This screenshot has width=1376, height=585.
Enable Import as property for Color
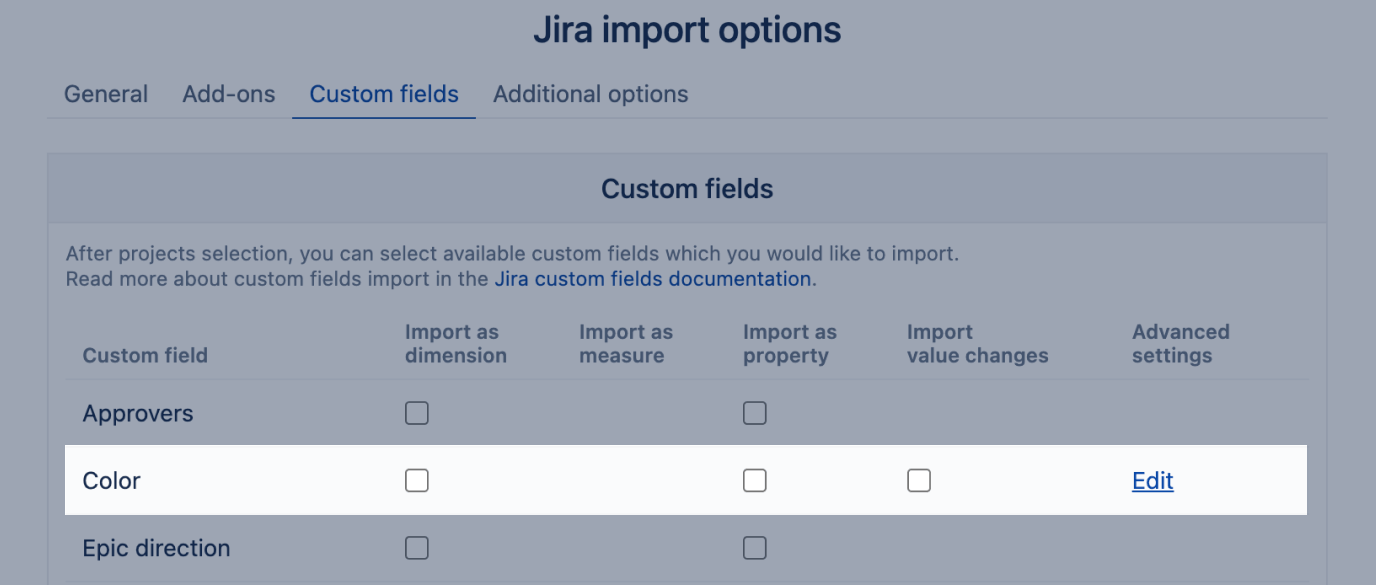click(755, 481)
